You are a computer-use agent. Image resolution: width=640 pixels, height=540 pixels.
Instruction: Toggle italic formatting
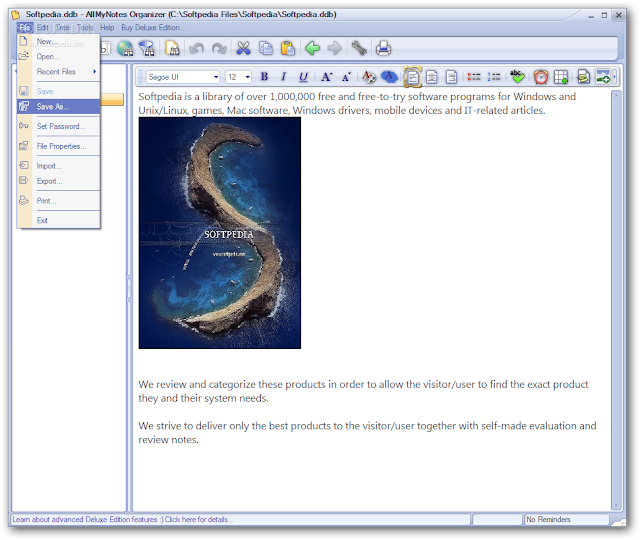tap(283, 77)
